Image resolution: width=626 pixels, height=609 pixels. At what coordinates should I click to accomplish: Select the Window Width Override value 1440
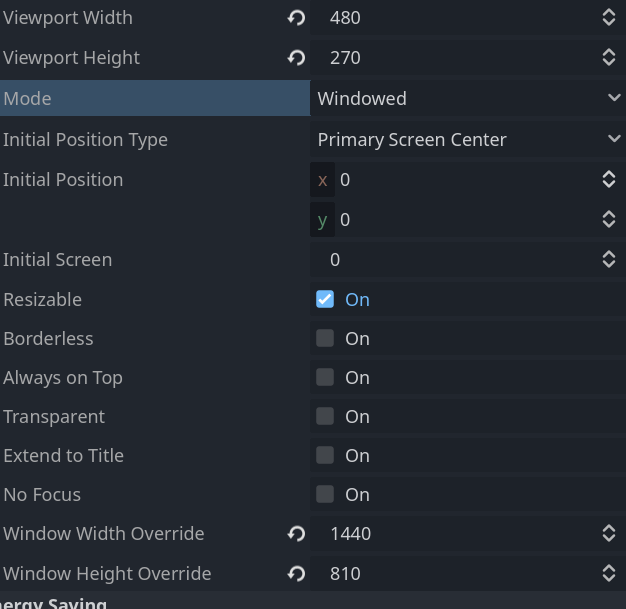click(460, 534)
